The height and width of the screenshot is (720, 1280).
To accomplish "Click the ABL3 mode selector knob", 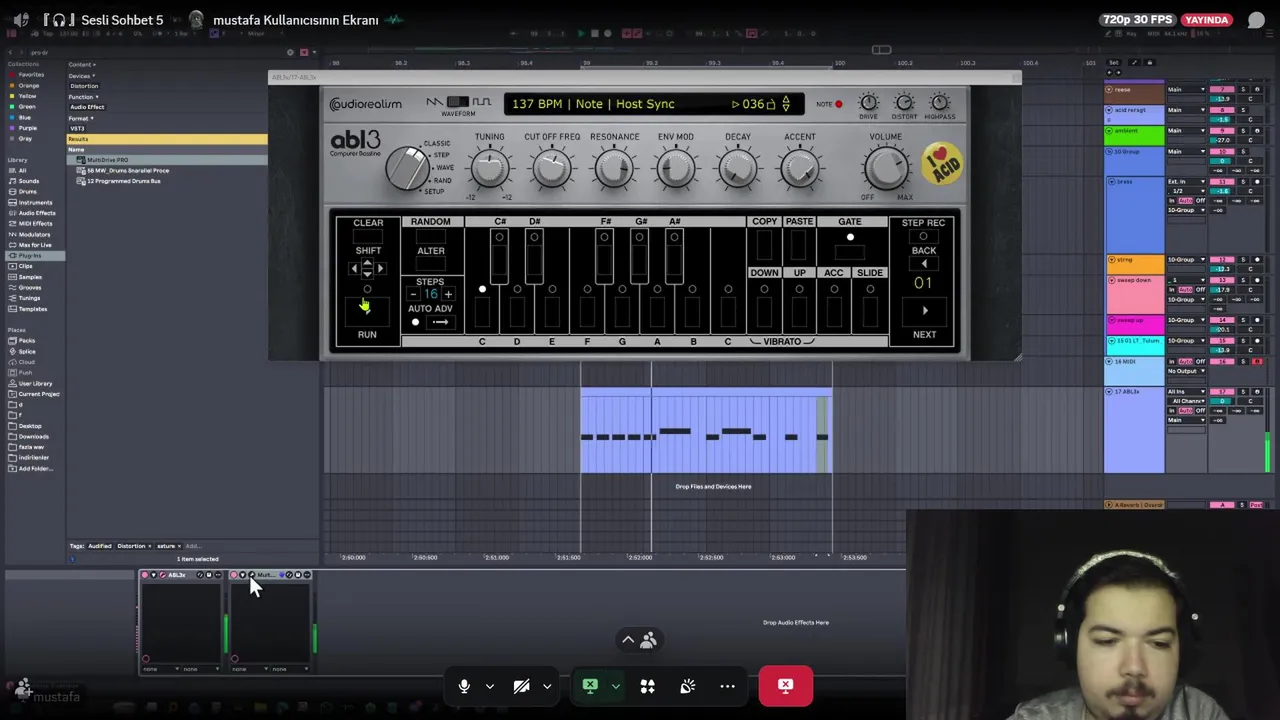I will coord(407,168).
